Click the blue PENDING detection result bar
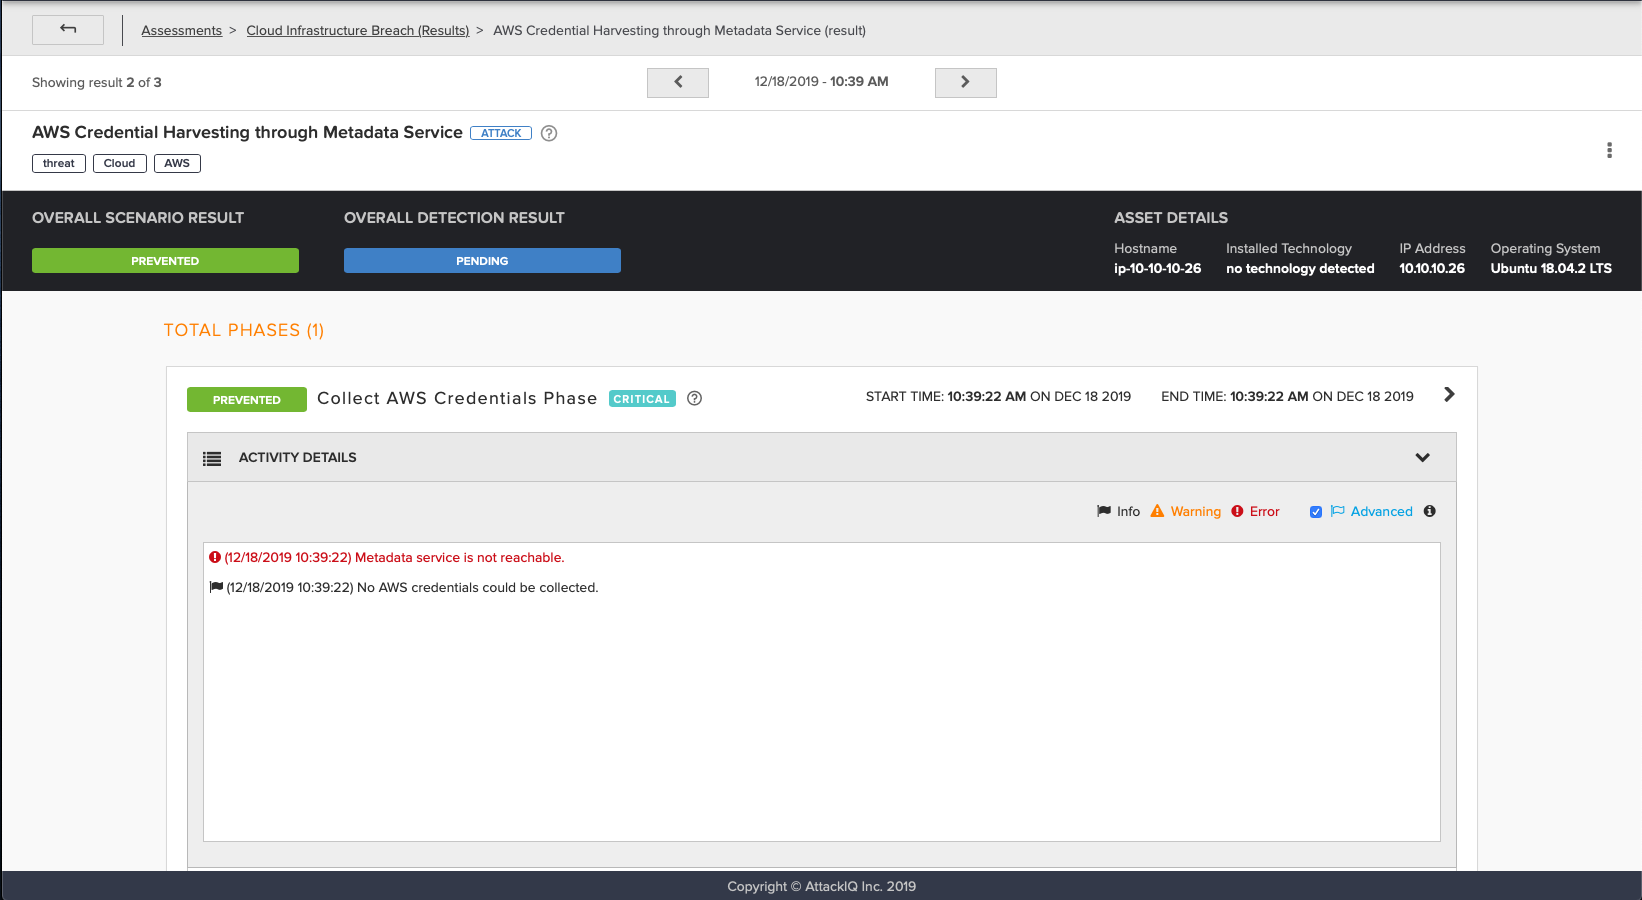Screen dimensions: 1642x900 [x=482, y=261]
